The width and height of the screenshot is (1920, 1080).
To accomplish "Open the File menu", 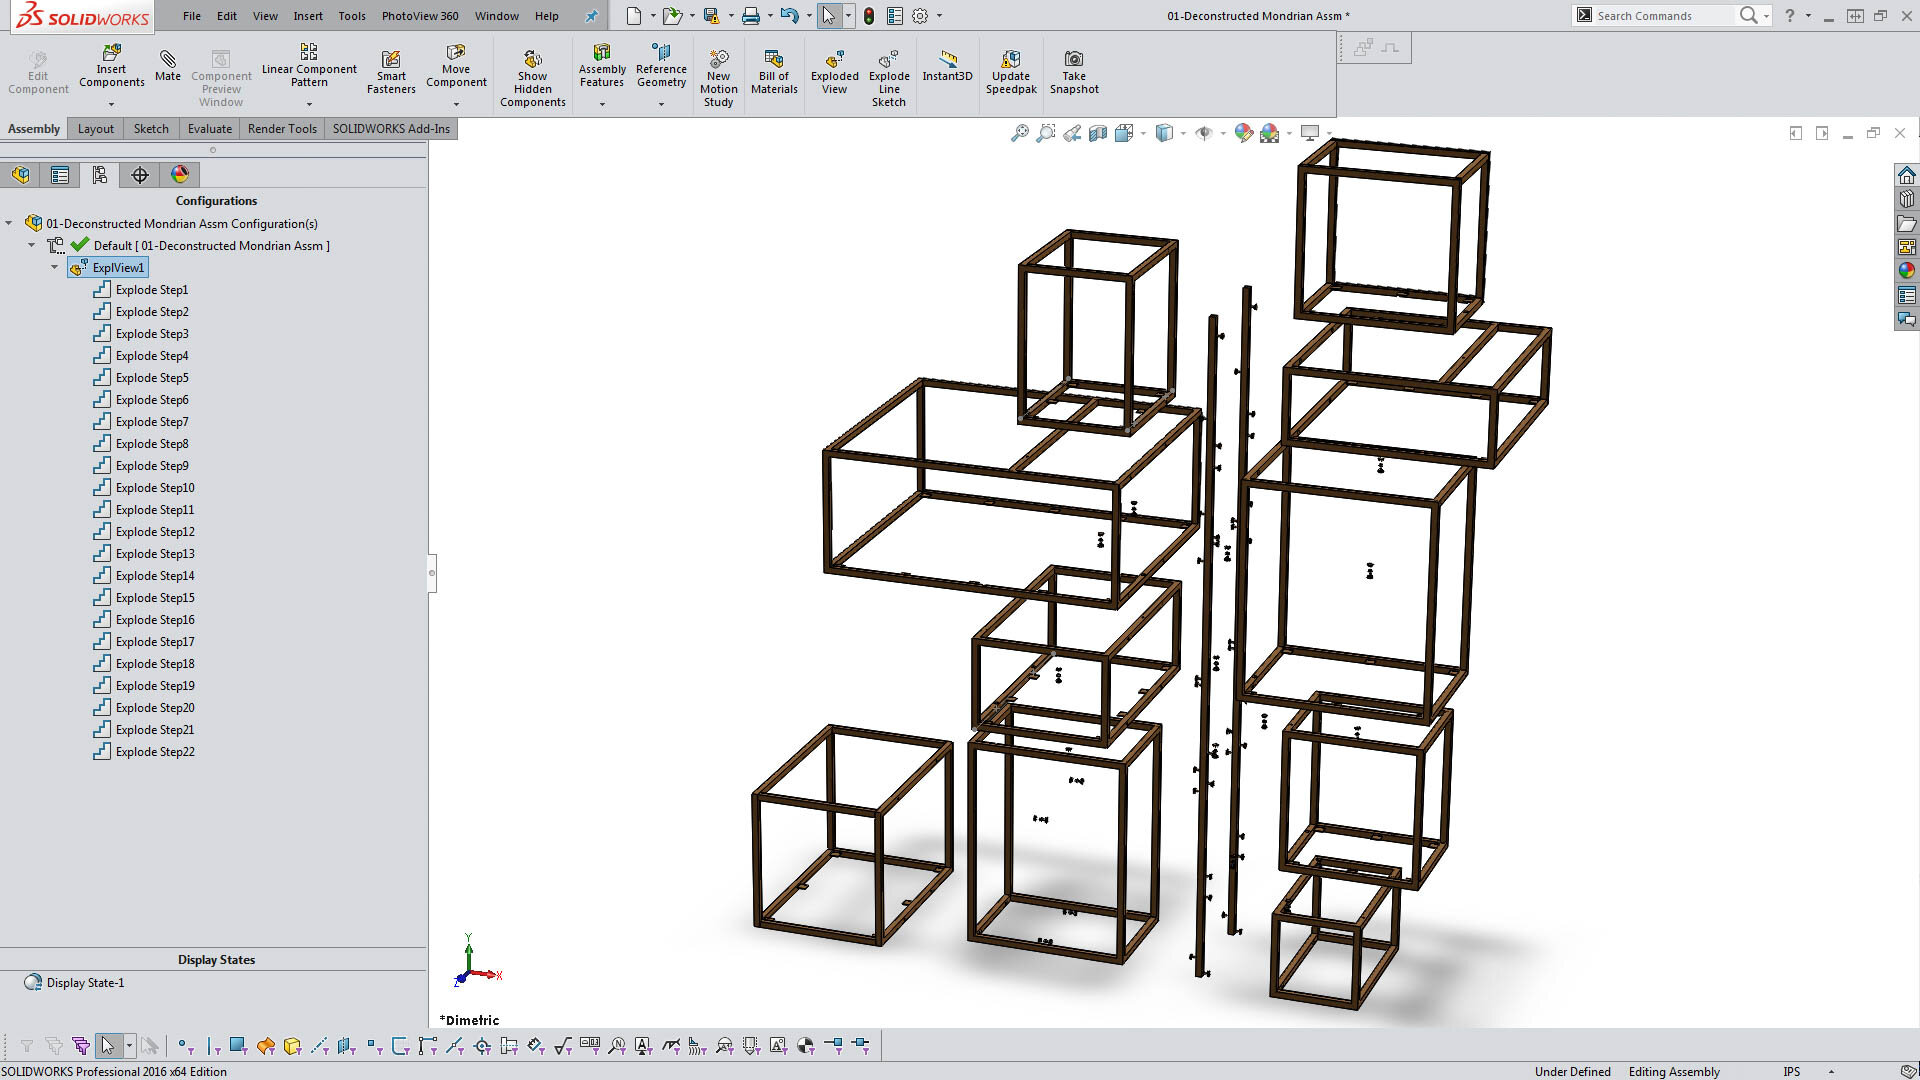I will tap(192, 16).
